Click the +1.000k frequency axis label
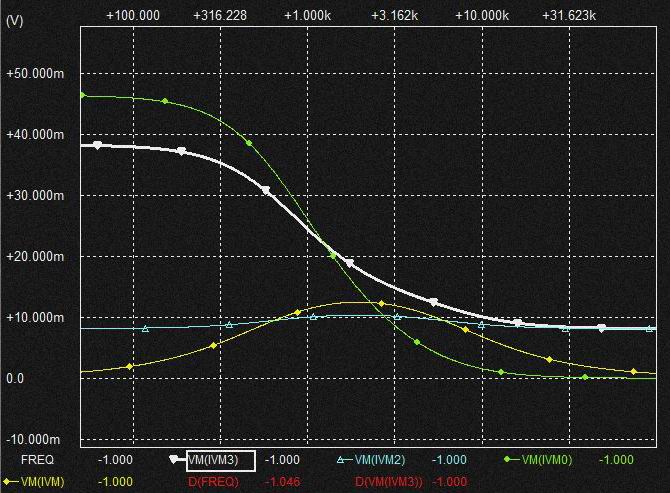This screenshot has height=493, width=670. (307, 16)
